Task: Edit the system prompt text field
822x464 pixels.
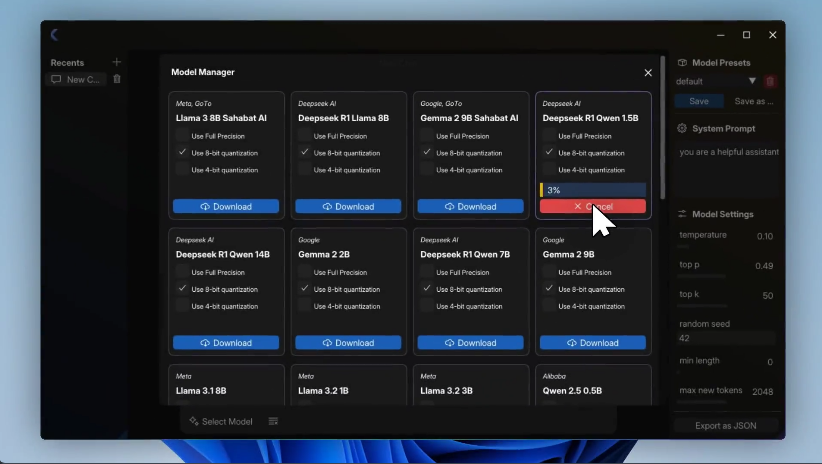Action: (728, 170)
